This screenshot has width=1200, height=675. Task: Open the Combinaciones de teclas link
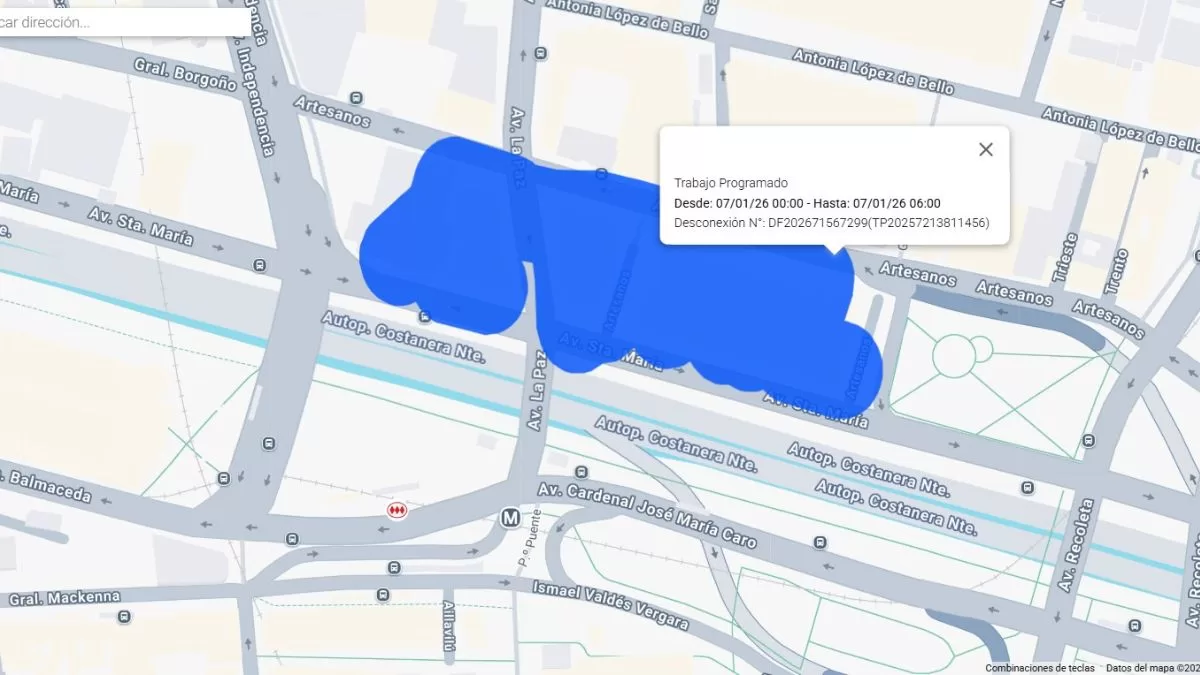point(1040,668)
